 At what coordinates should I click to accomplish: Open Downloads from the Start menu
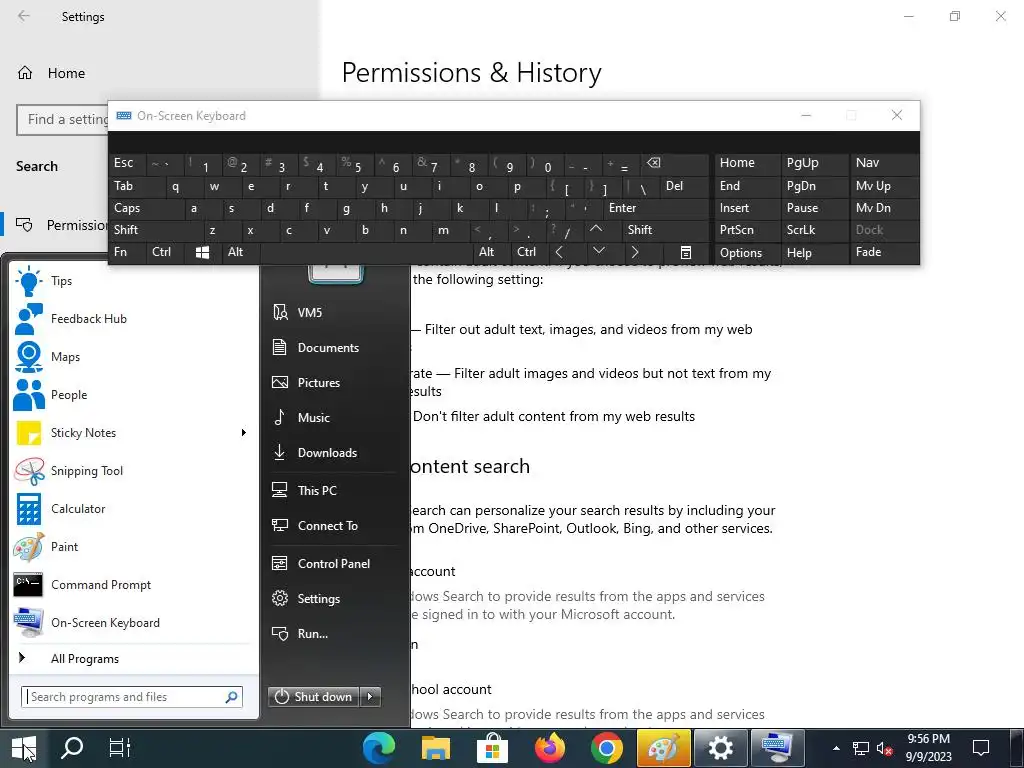click(x=333, y=453)
